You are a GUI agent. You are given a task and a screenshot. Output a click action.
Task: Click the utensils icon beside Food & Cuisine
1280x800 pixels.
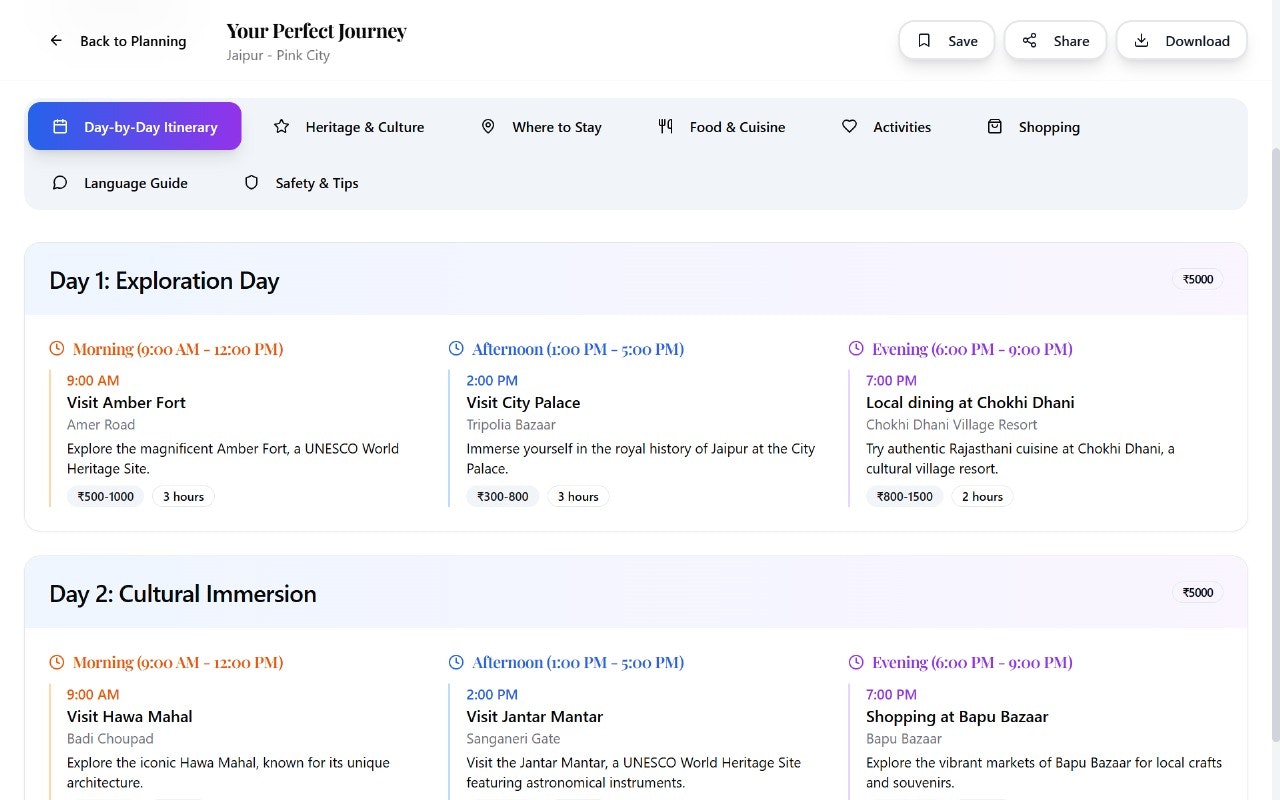[x=665, y=127]
